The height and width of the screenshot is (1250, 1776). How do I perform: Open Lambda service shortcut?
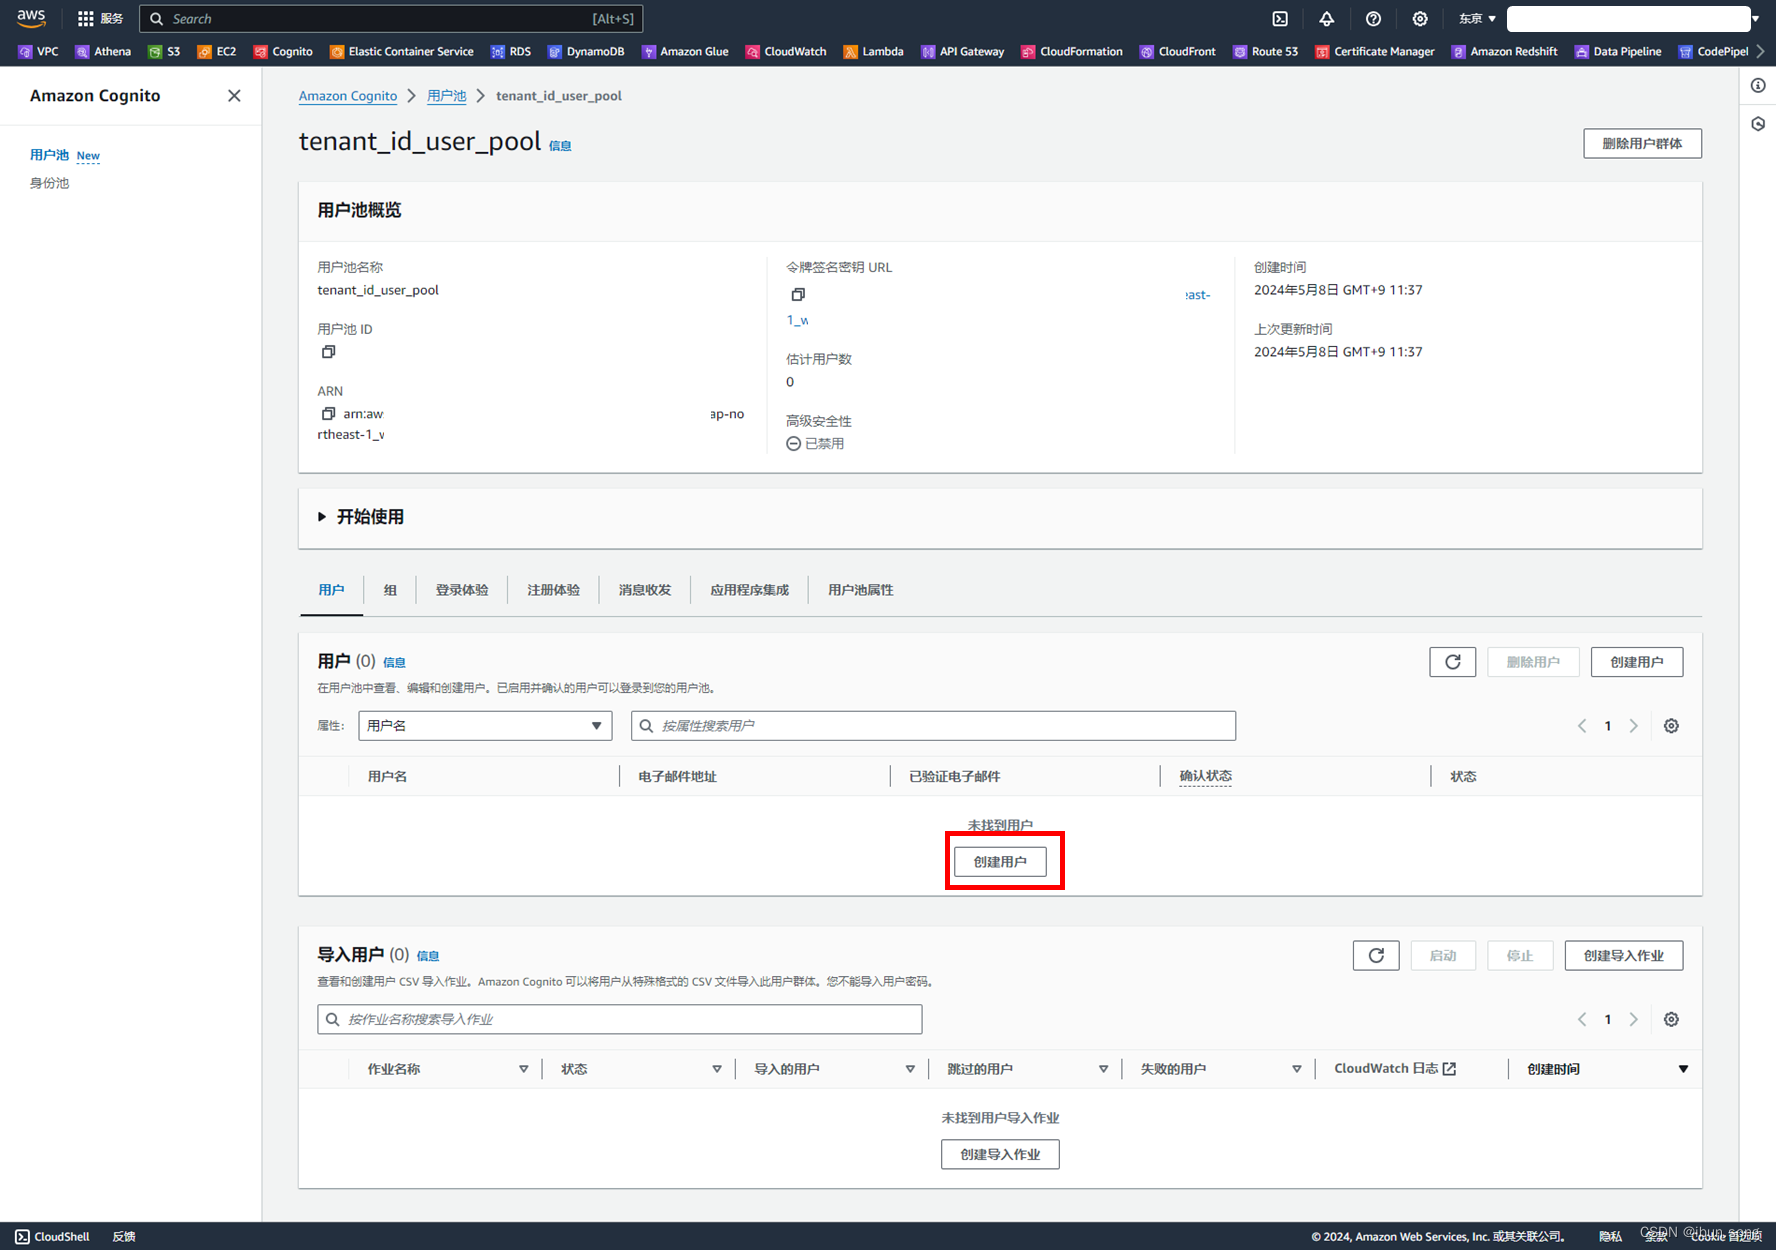coord(873,52)
